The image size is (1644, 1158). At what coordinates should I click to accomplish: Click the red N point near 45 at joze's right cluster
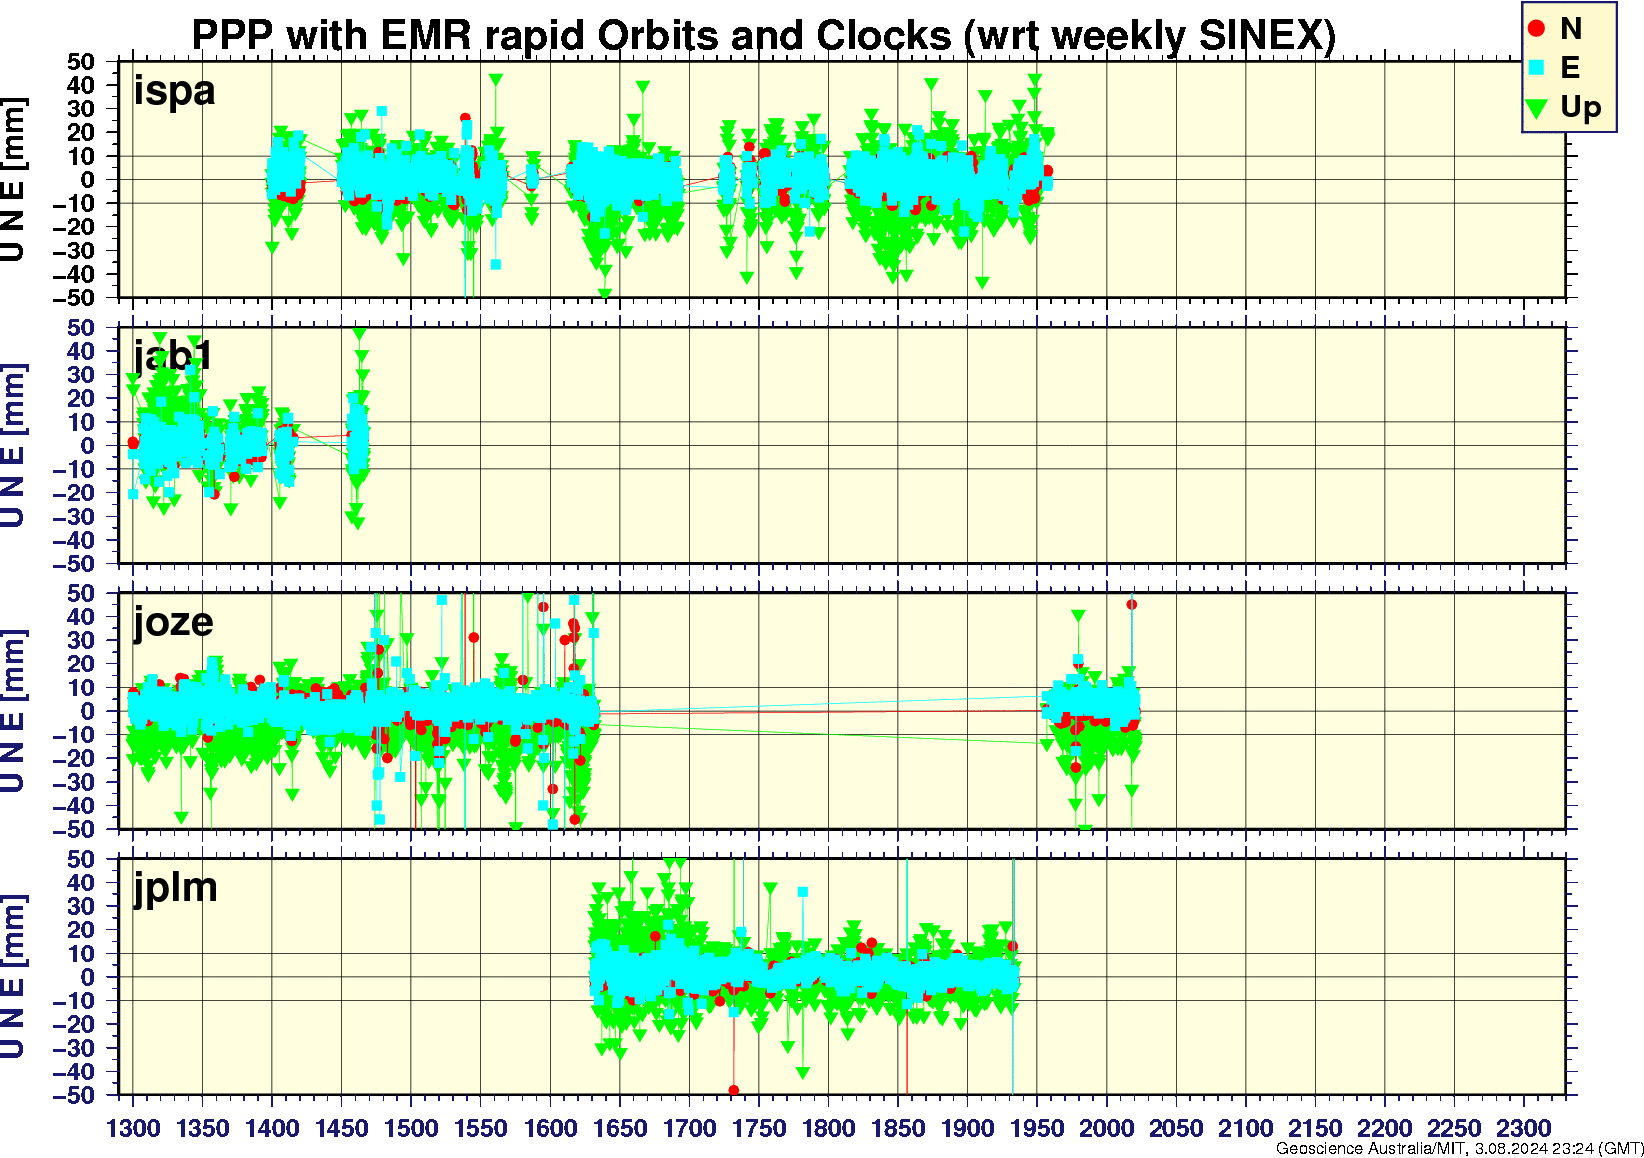[x=1131, y=604]
